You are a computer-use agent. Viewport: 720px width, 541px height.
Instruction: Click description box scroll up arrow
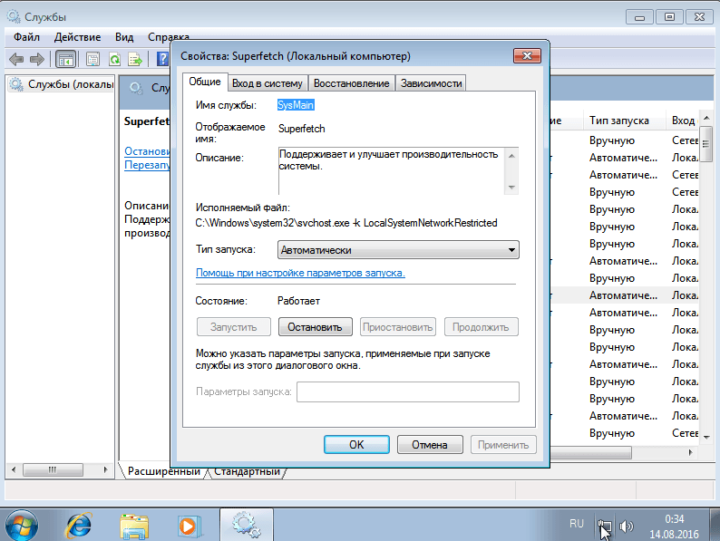coord(512,156)
